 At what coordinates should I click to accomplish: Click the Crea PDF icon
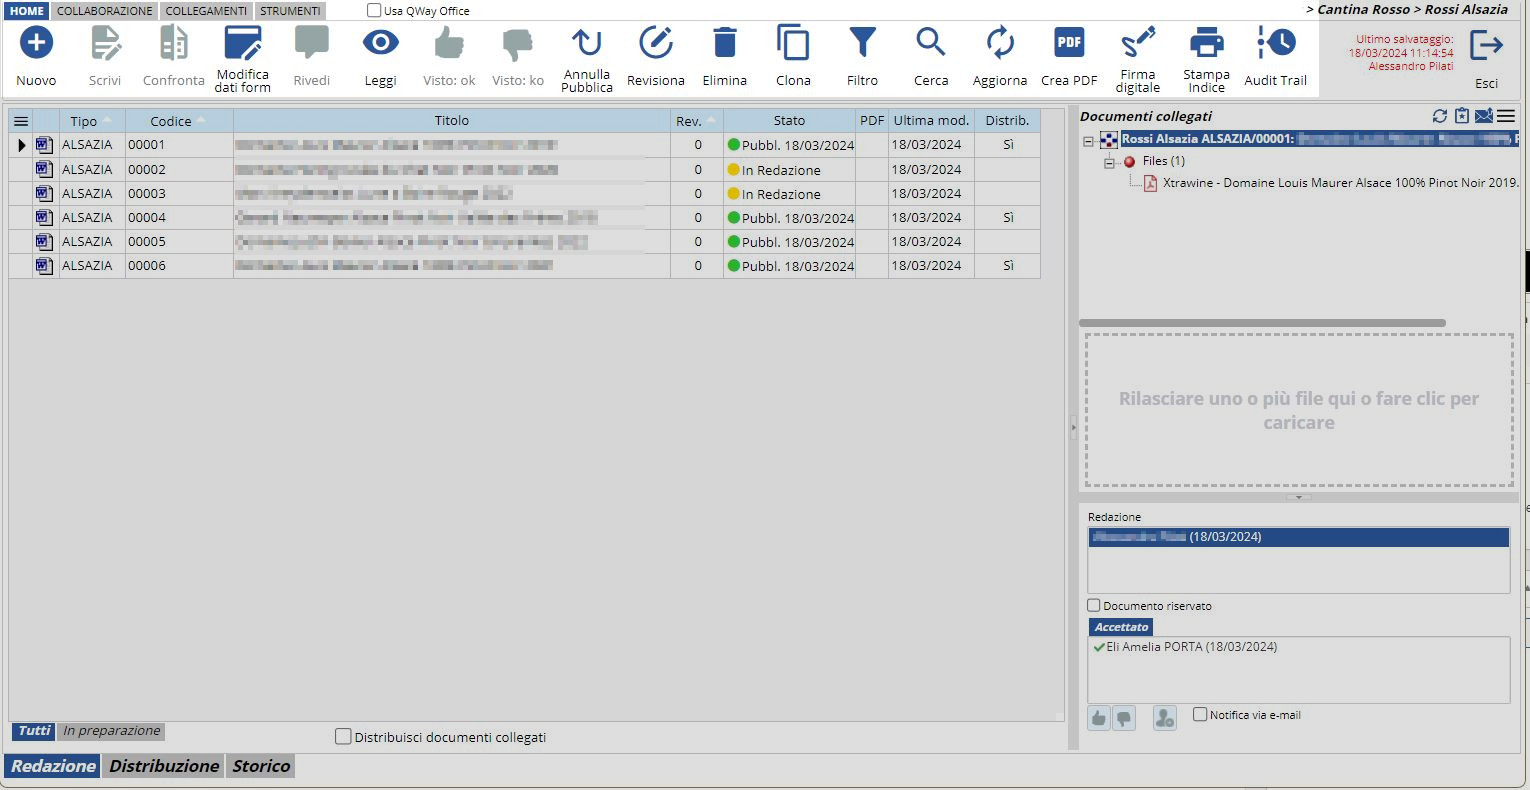coord(1069,44)
